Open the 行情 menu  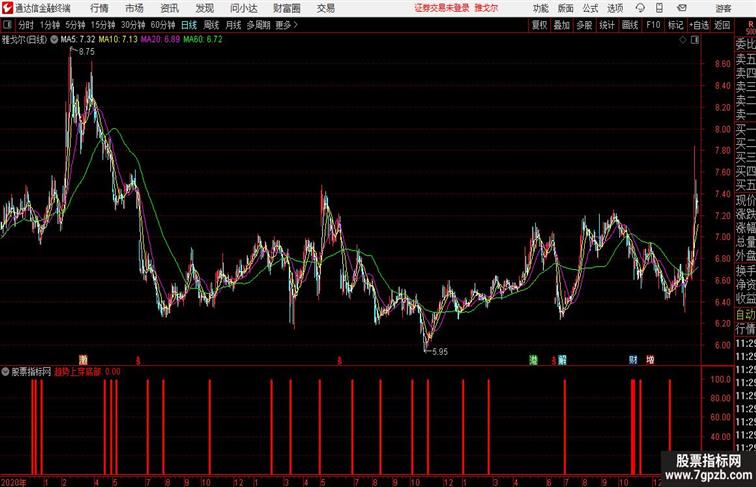(99, 8)
